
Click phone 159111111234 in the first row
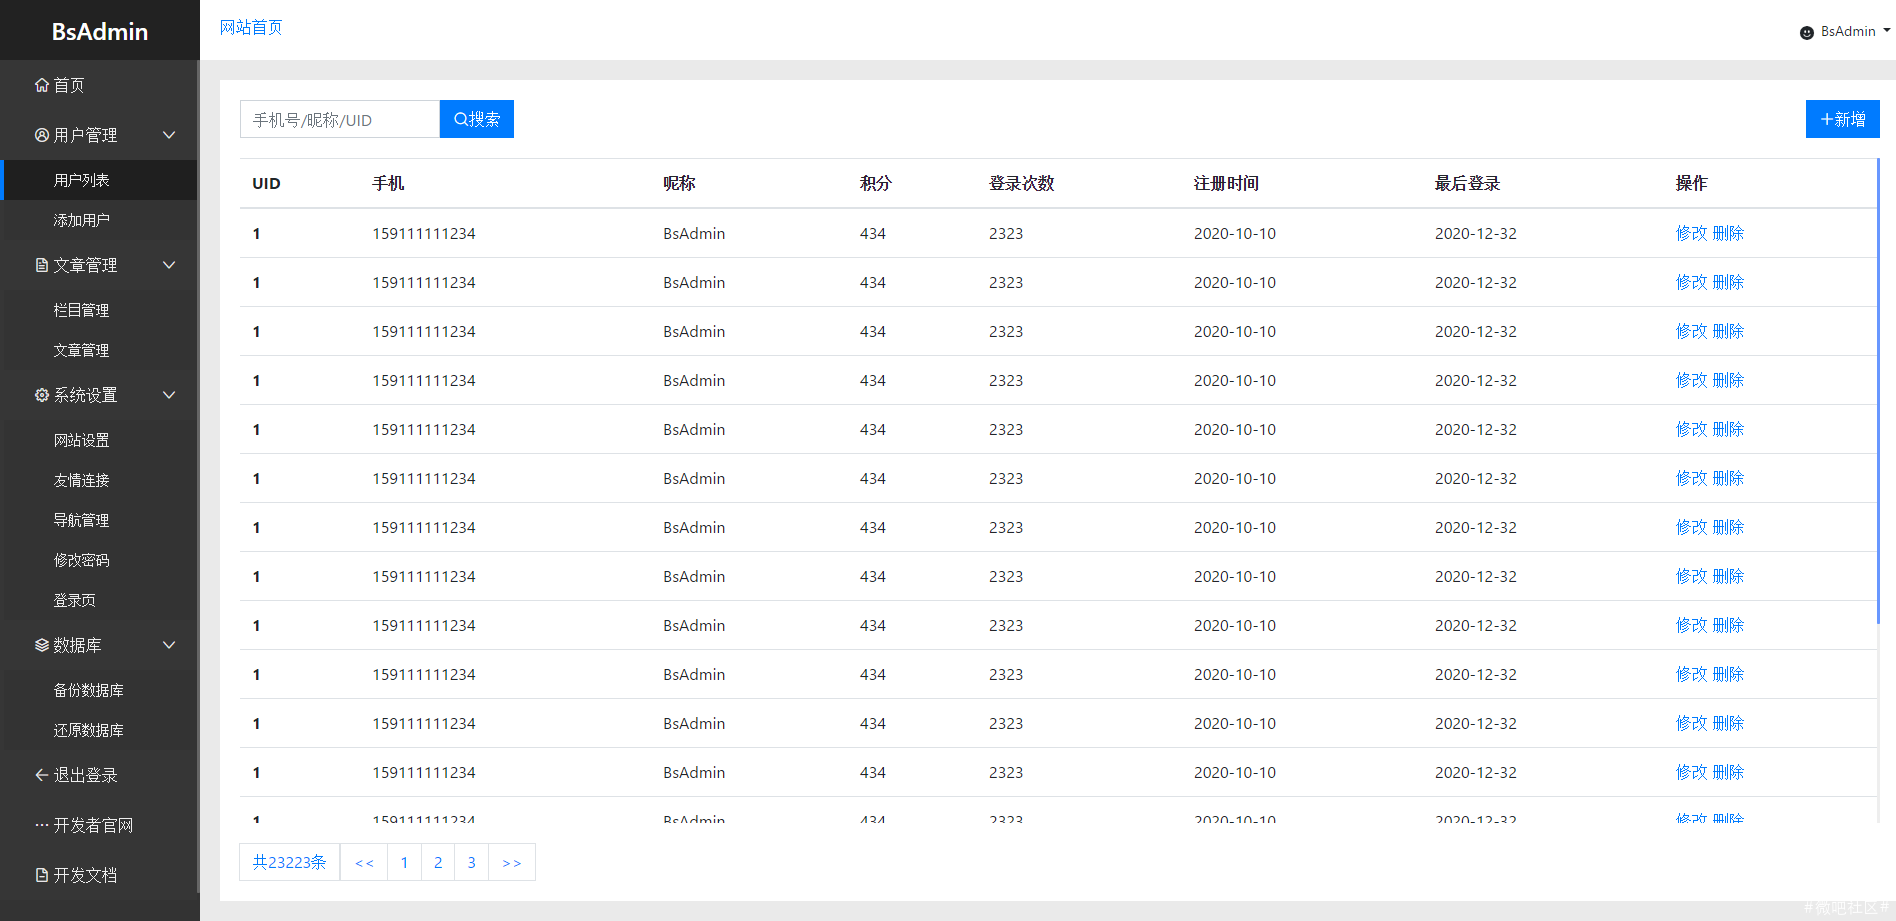(424, 233)
